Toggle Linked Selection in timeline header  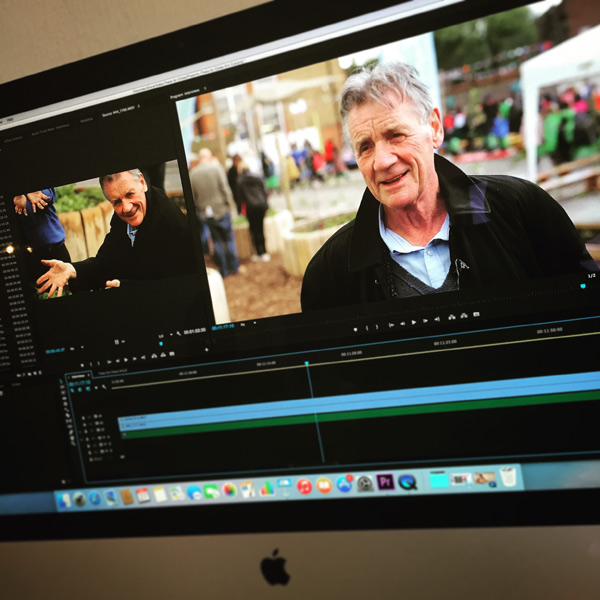click(88, 389)
